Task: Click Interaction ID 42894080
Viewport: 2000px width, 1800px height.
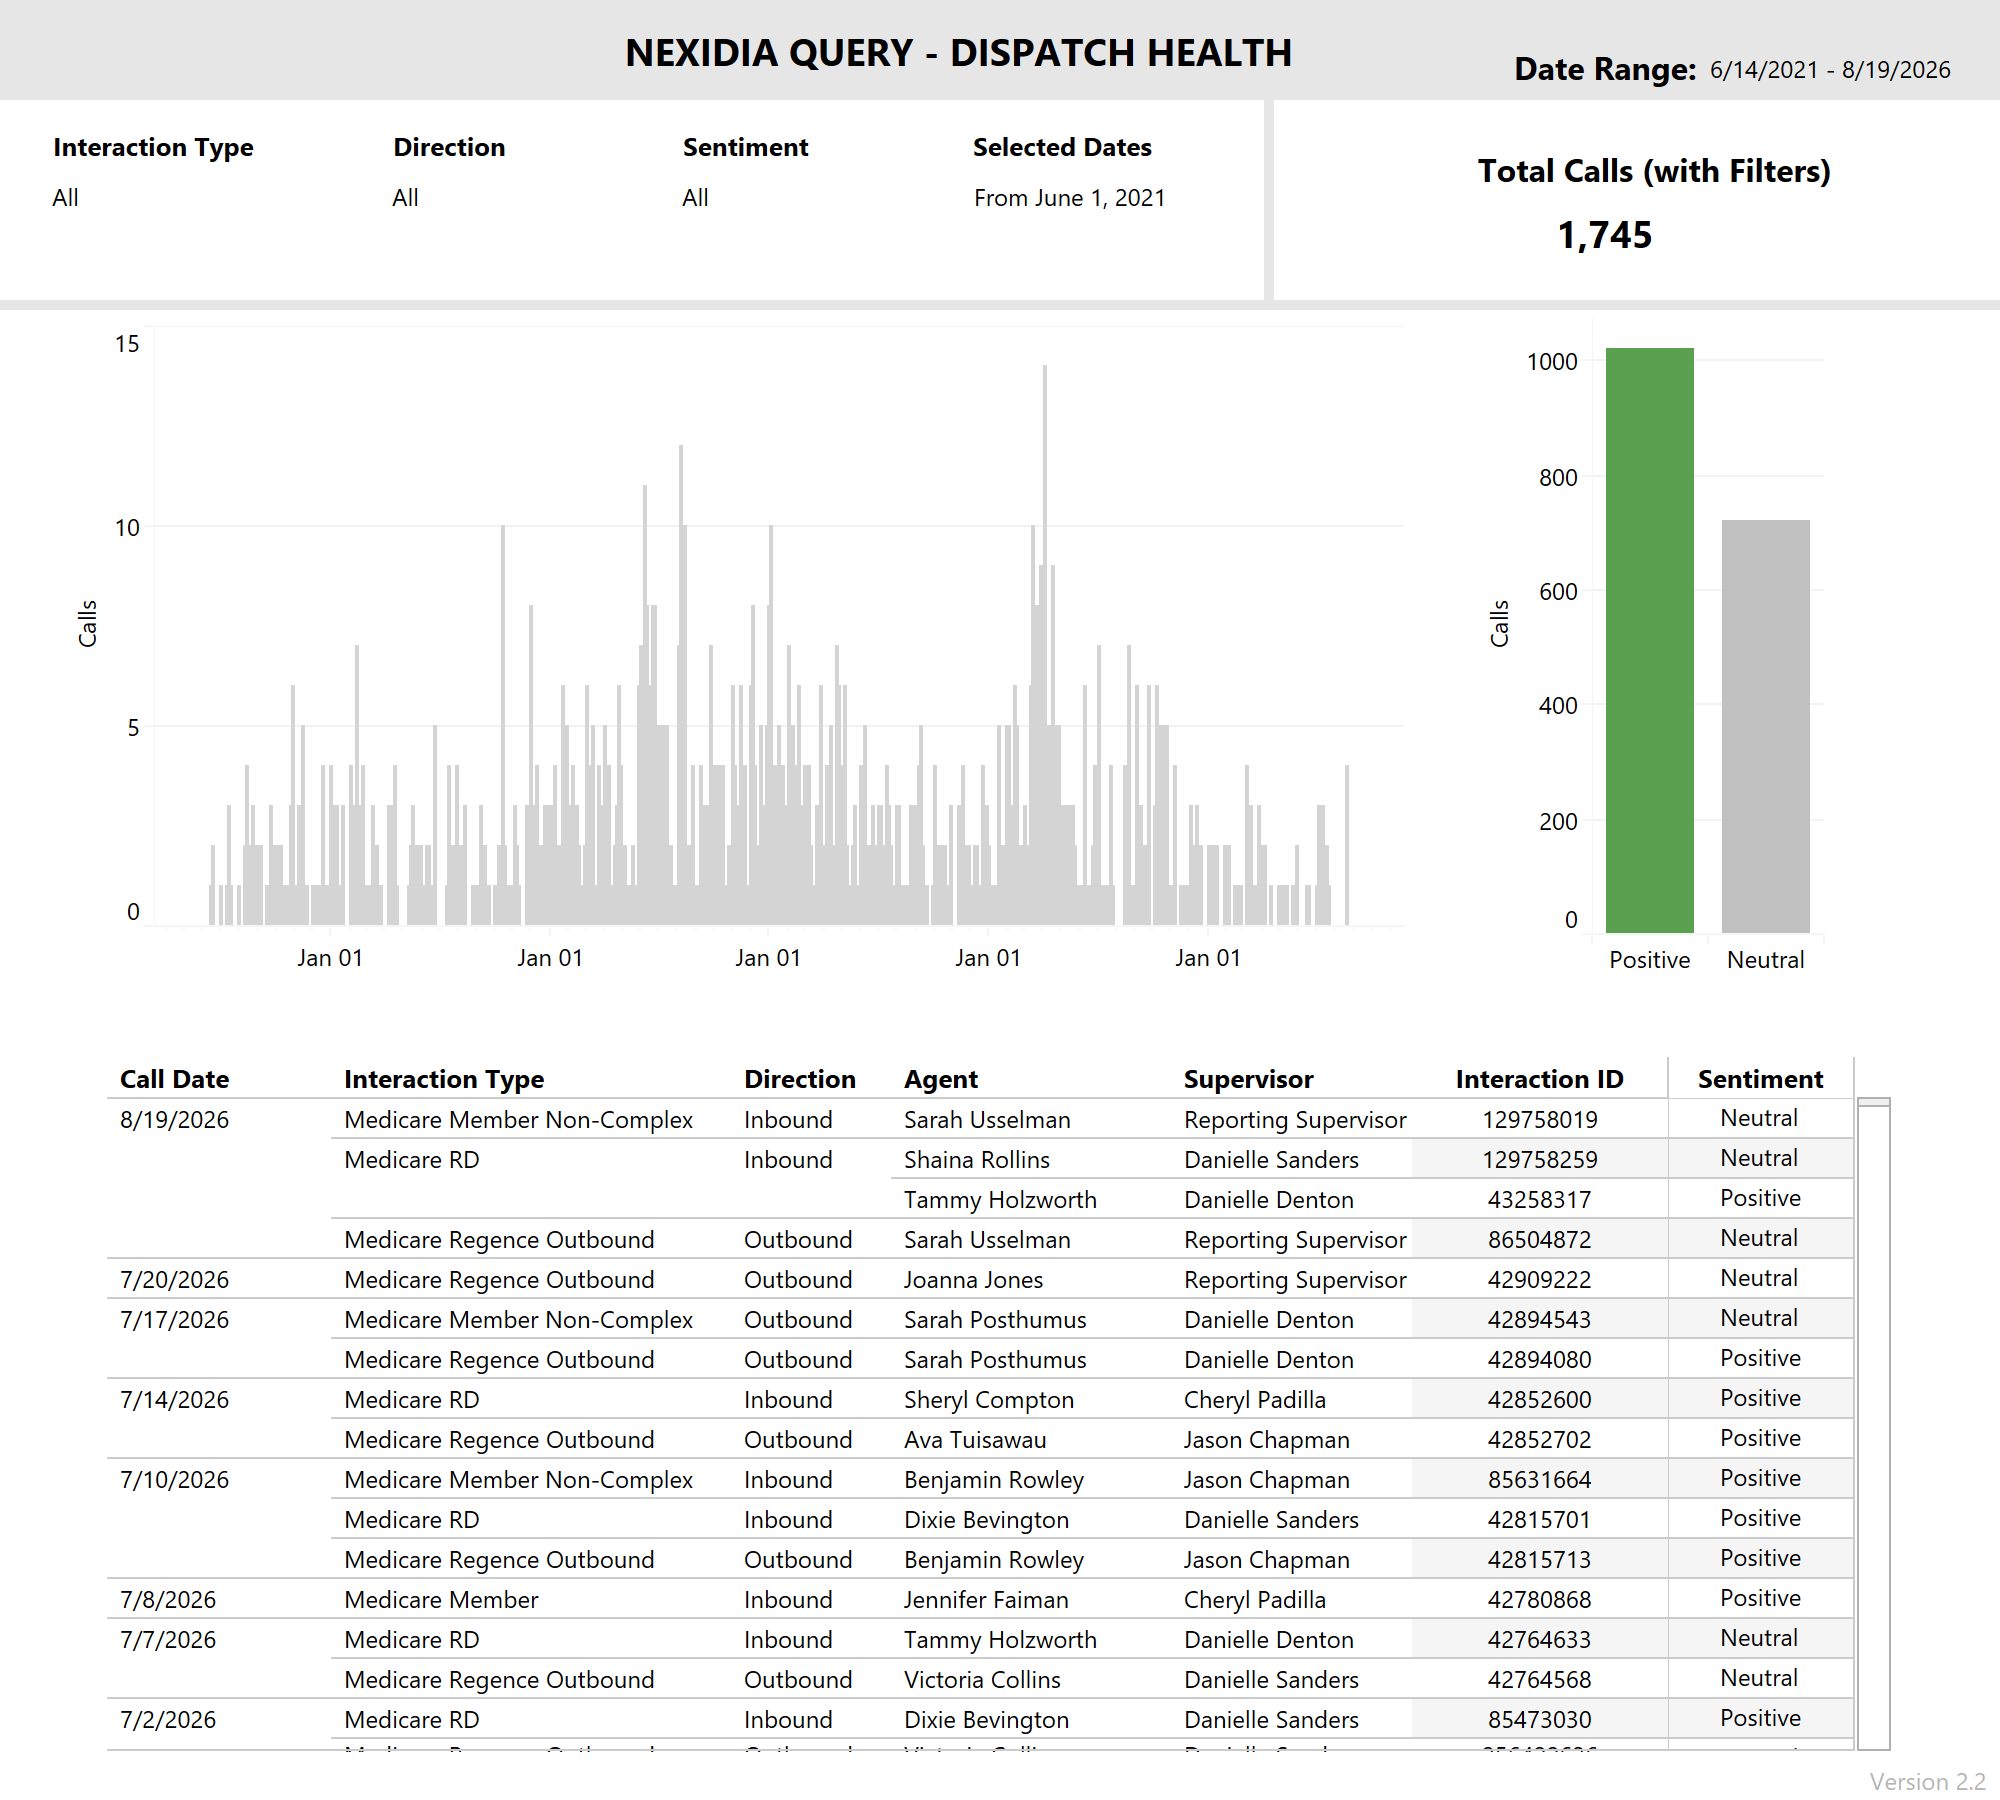Action: pos(1539,1359)
